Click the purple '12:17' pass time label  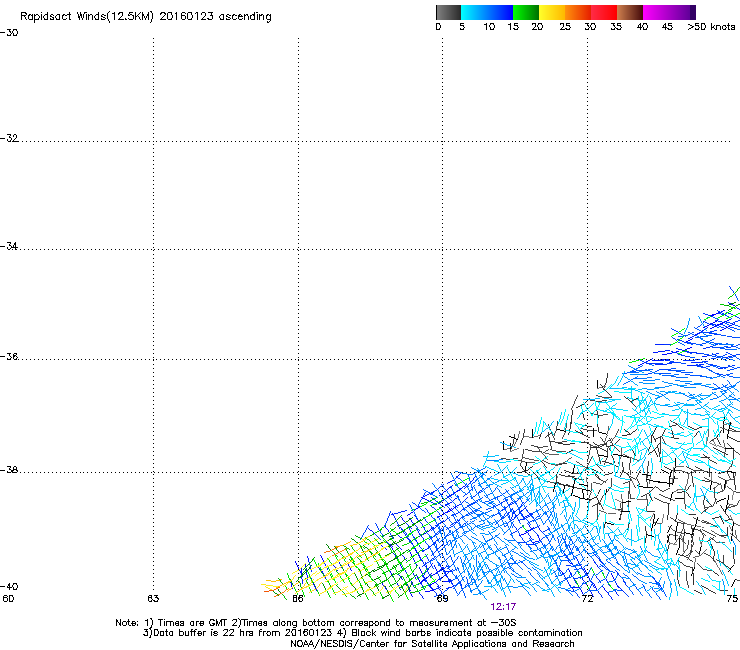[x=503, y=607]
